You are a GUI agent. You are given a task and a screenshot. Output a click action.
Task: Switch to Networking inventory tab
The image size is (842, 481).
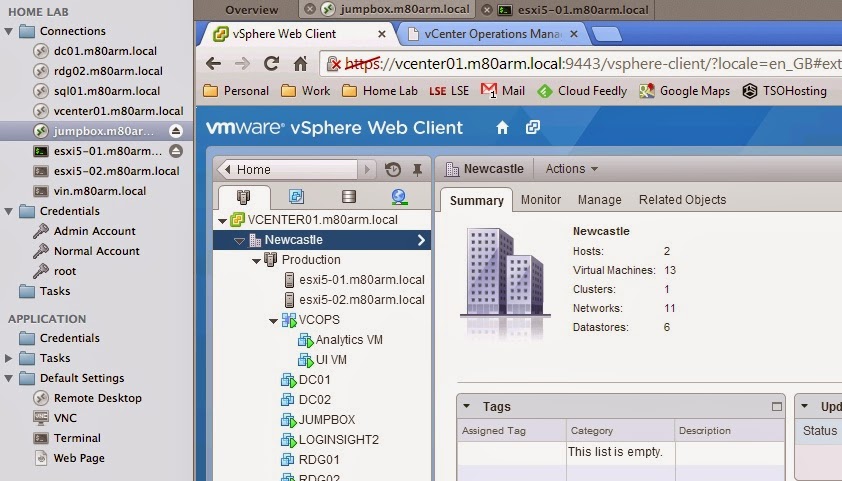pyautogui.click(x=398, y=197)
